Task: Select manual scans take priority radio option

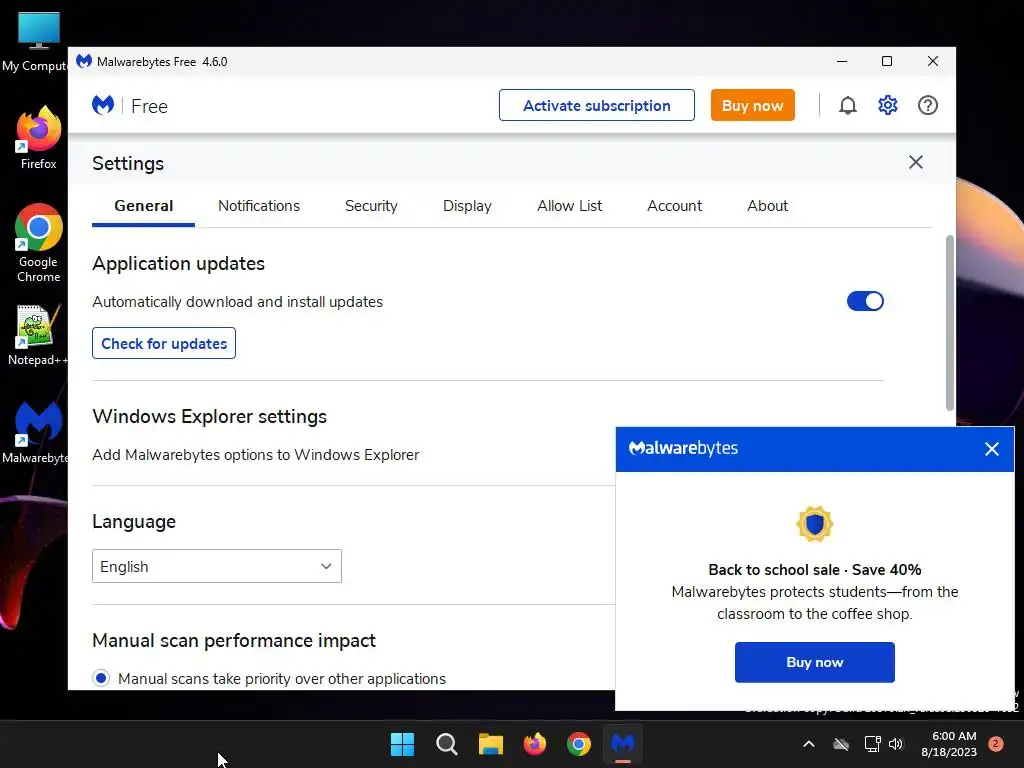Action: pyautogui.click(x=101, y=679)
